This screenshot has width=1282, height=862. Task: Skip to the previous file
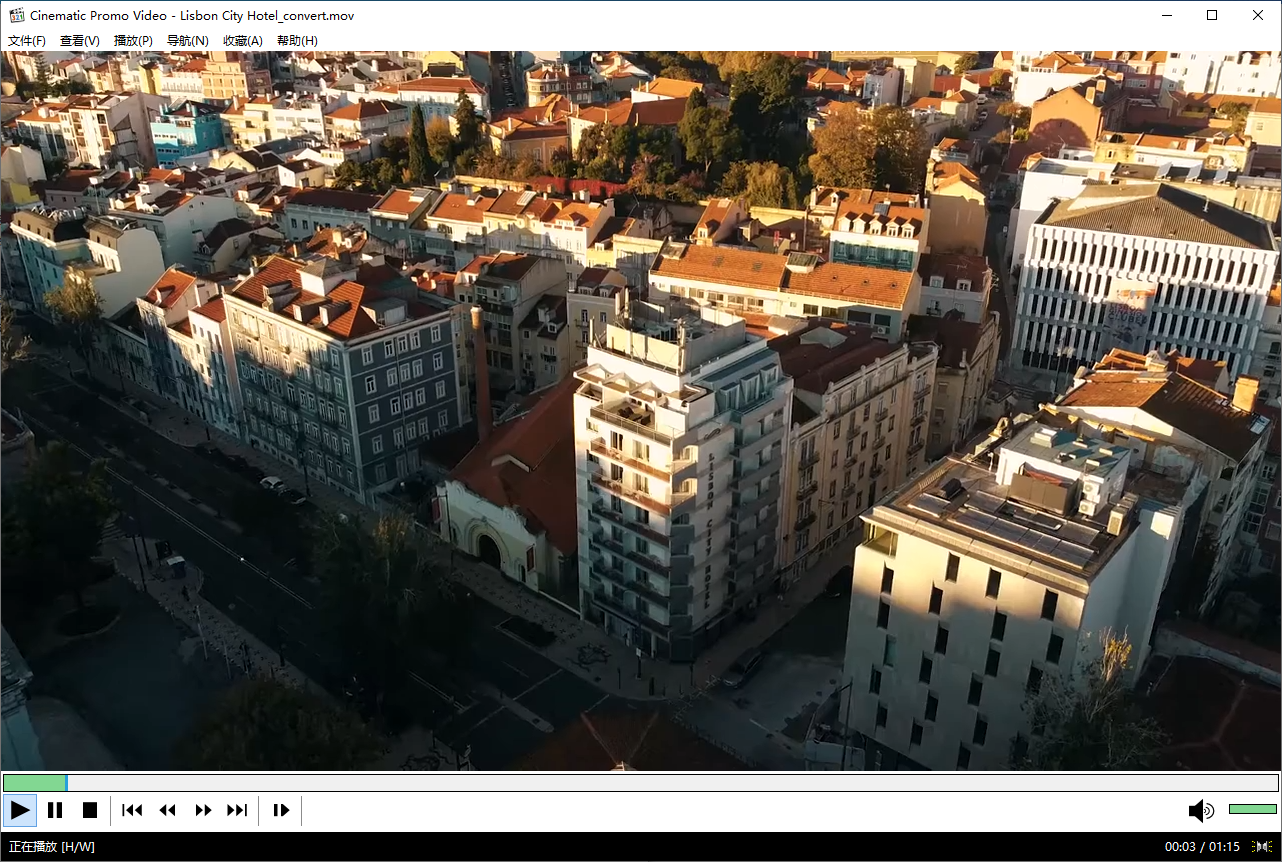click(132, 810)
